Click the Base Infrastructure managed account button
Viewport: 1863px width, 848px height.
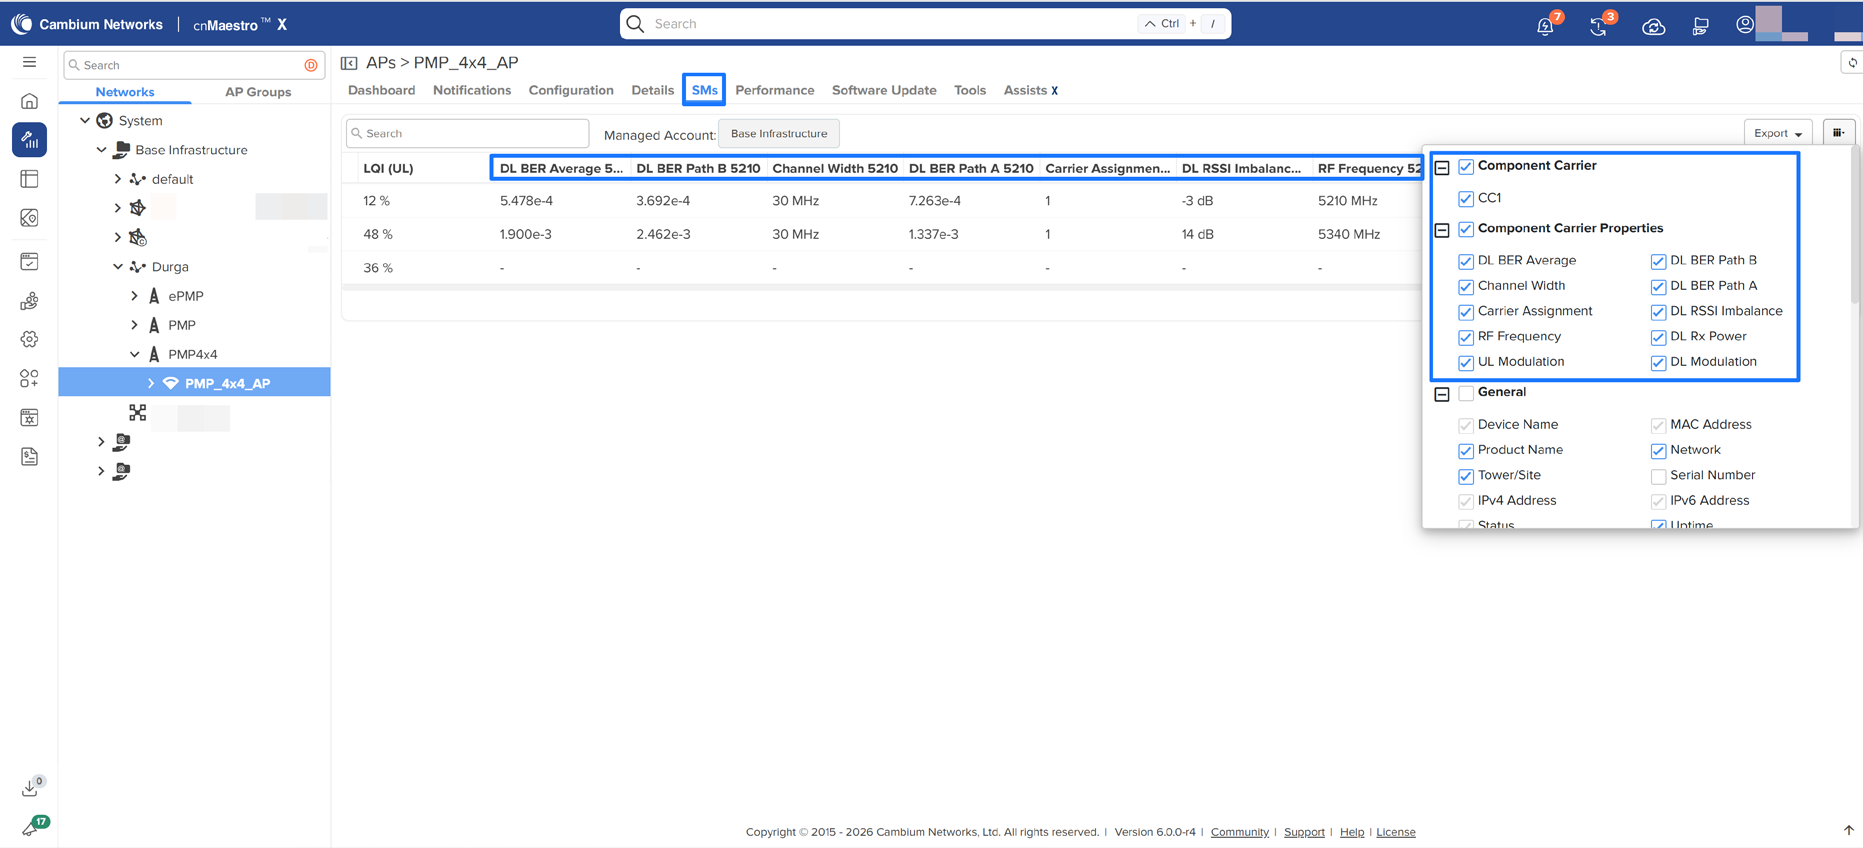click(x=779, y=133)
